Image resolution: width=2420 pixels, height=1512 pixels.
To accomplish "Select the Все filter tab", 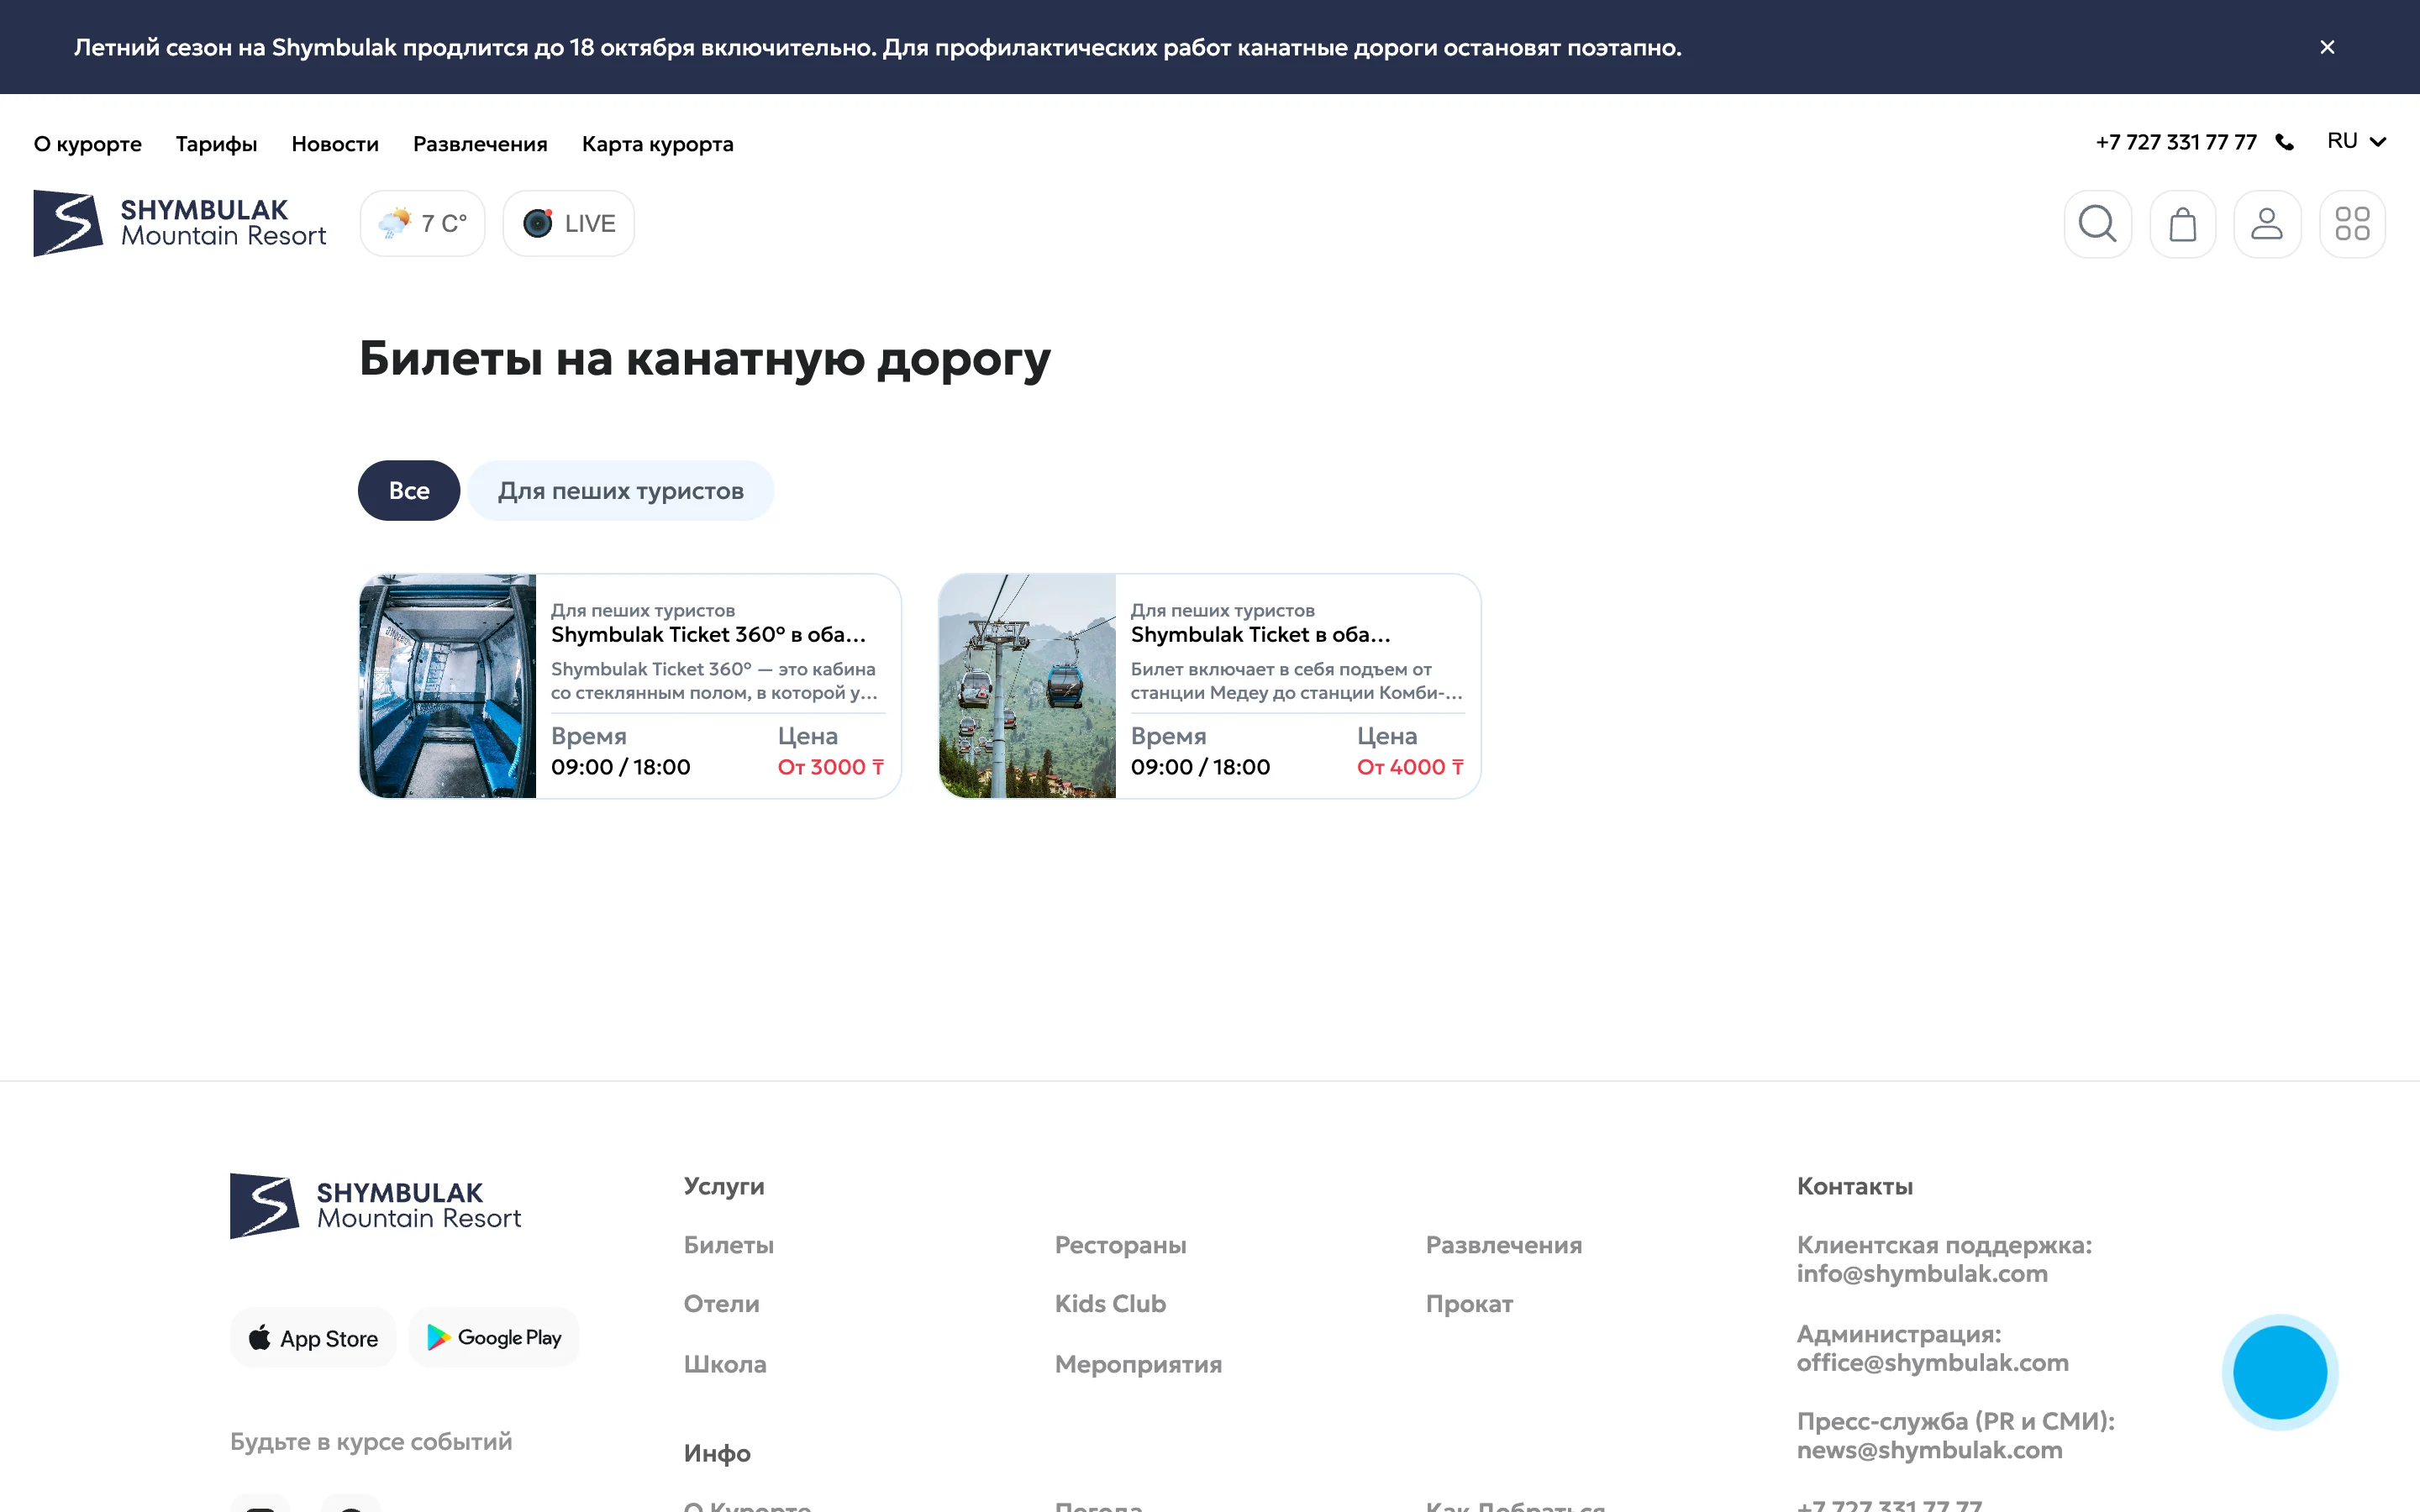I will tap(409, 491).
